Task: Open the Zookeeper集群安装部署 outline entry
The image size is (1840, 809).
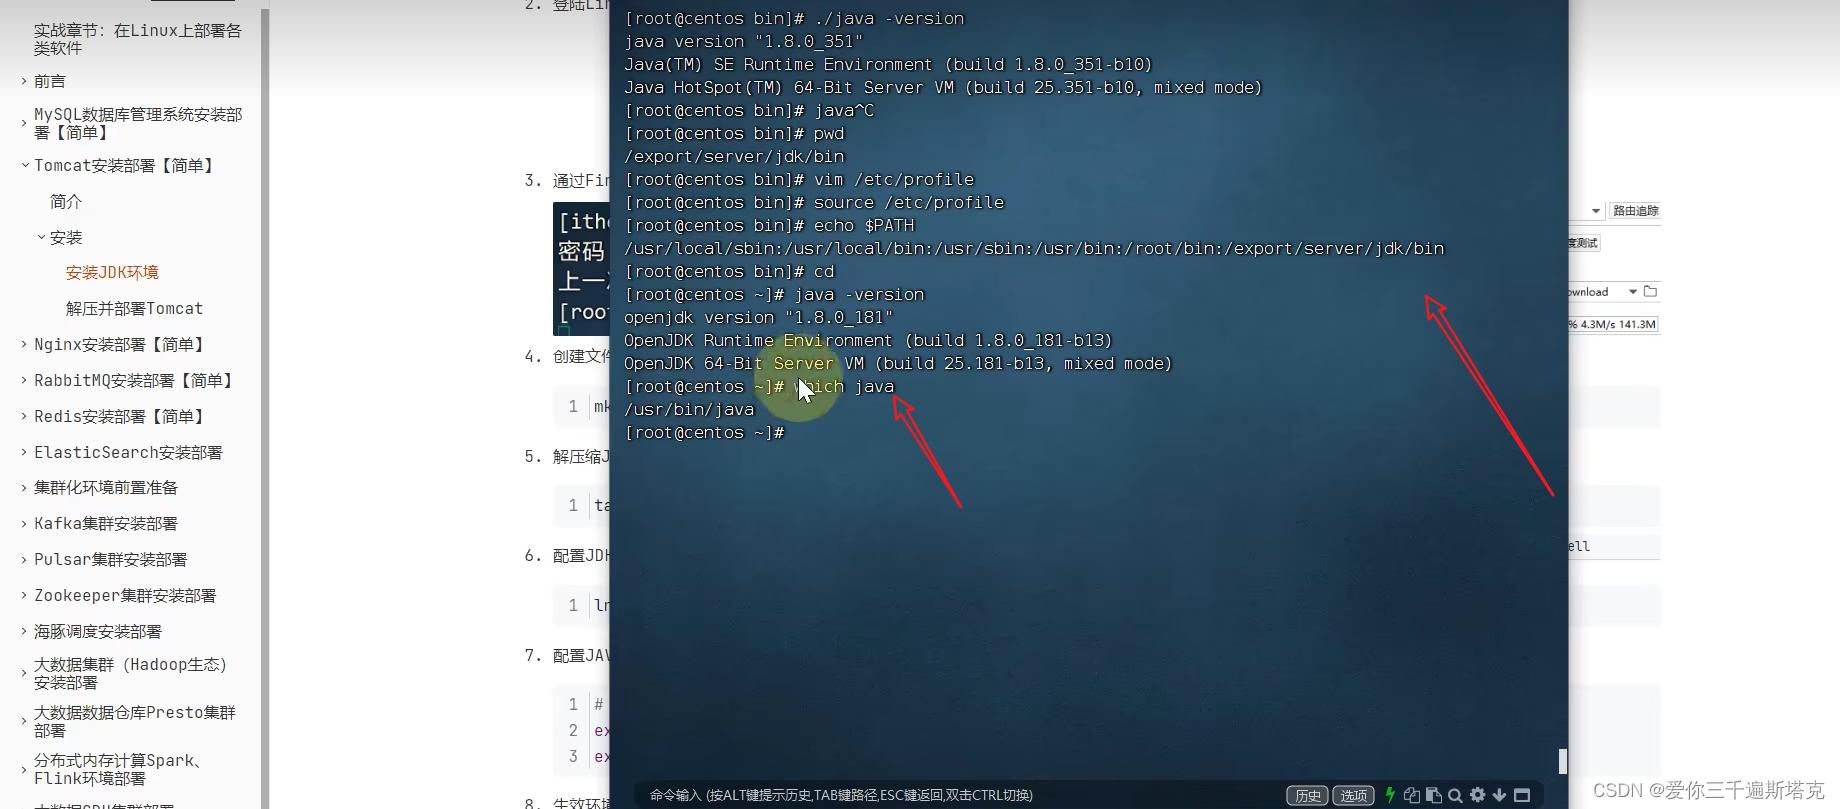Action: tap(125, 596)
